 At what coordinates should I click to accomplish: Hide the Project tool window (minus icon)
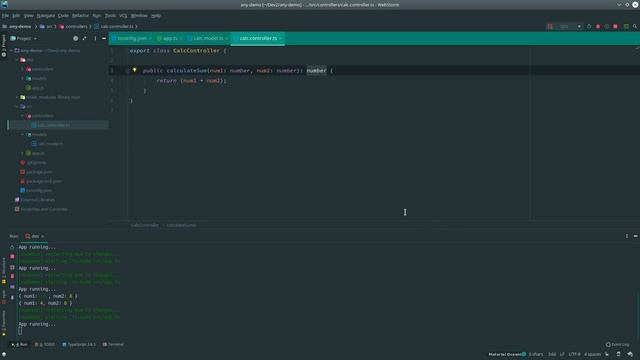[x=104, y=38]
